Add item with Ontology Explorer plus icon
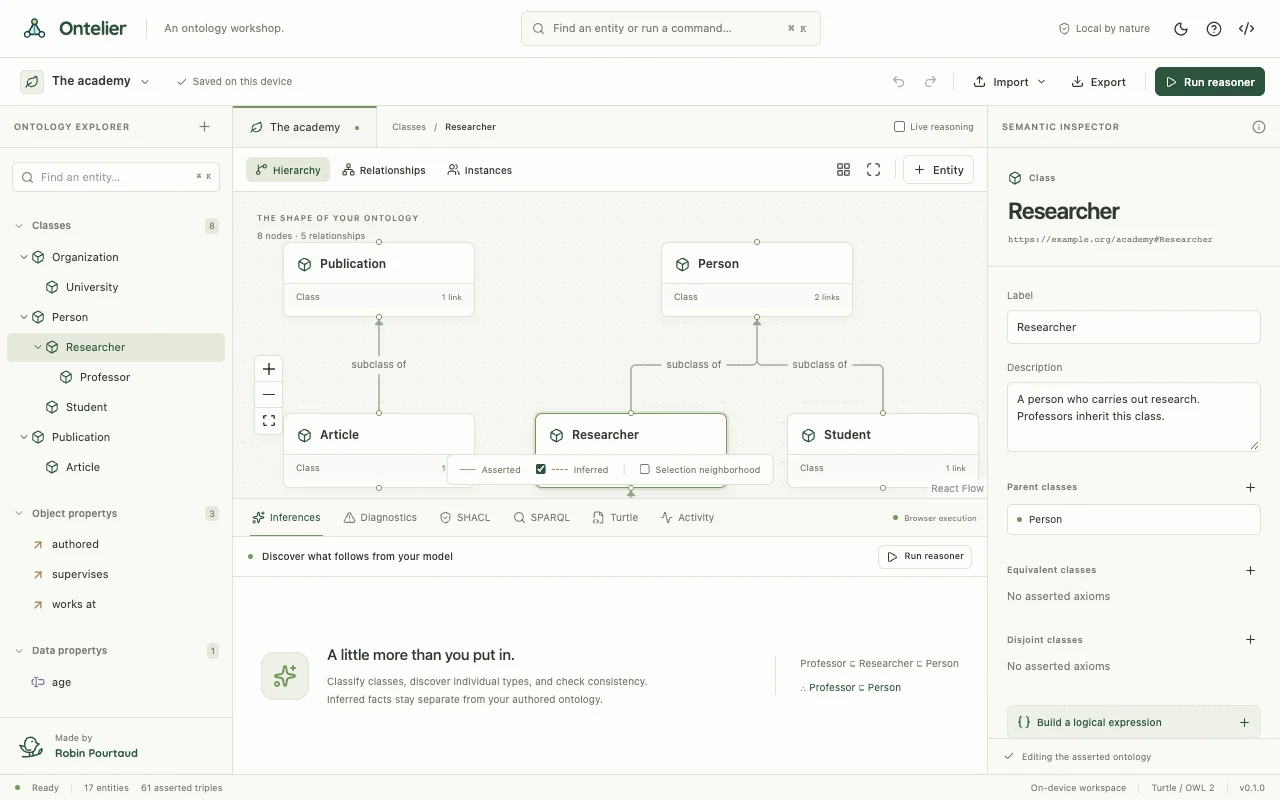This screenshot has width=1280, height=800. coord(204,127)
